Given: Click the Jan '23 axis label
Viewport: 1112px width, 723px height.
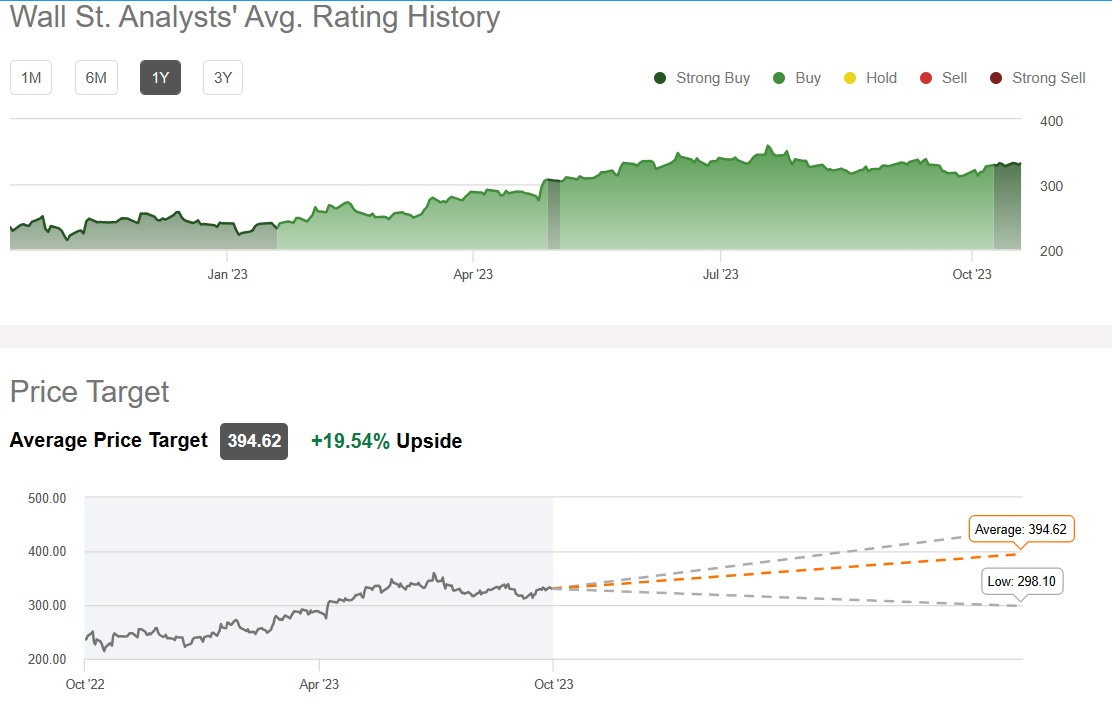Looking at the screenshot, I should (228, 274).
